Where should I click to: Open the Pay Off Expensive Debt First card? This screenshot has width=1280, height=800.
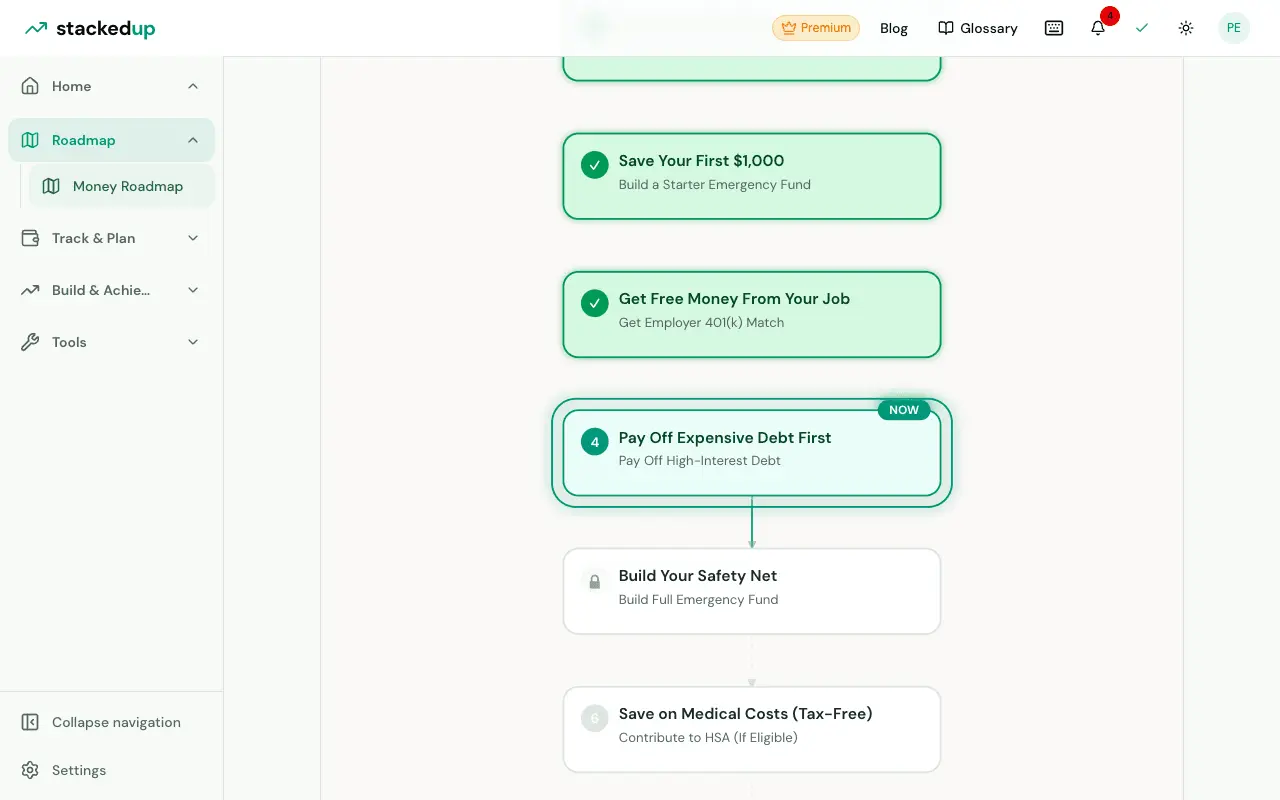752,453
